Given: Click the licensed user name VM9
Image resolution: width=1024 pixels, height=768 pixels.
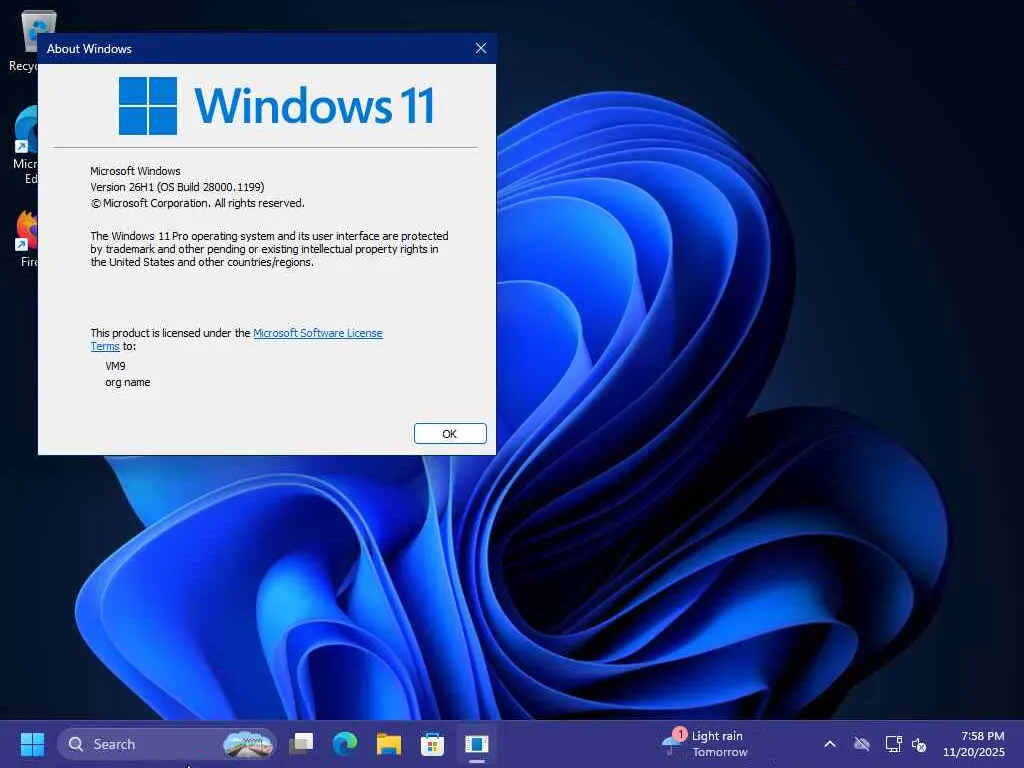Looking at the screenshot, I should pyautogui.click(x=116, y=366).
